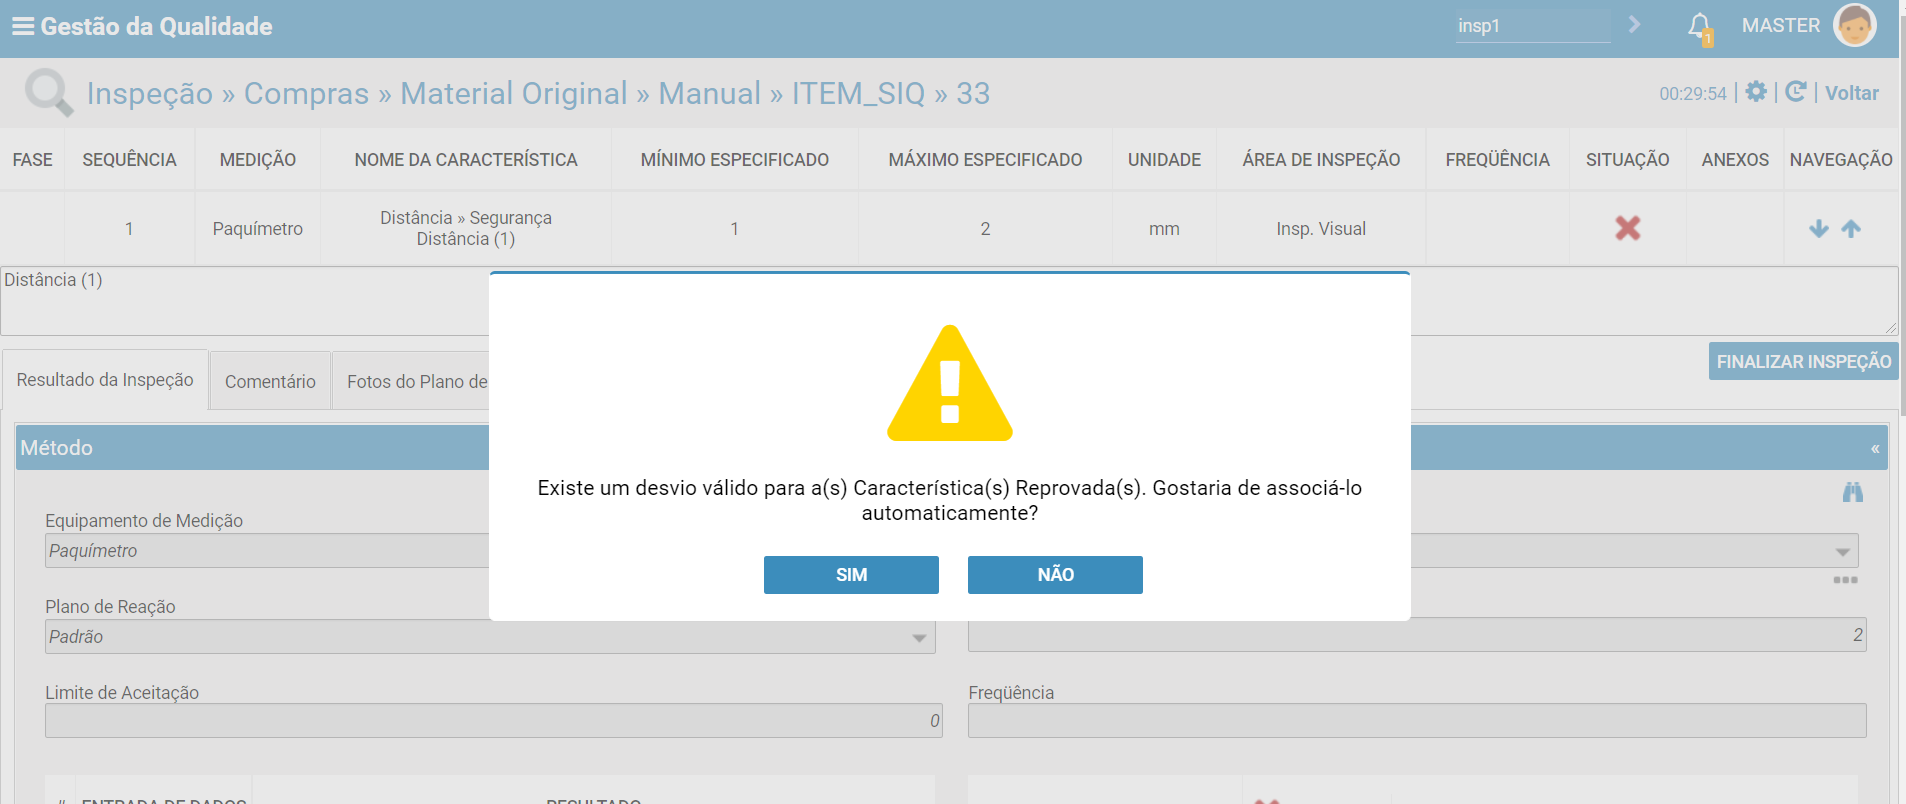
Task: Click the Distância » Segurança cell
Action: pyautogui.click(x=466, y=228)
